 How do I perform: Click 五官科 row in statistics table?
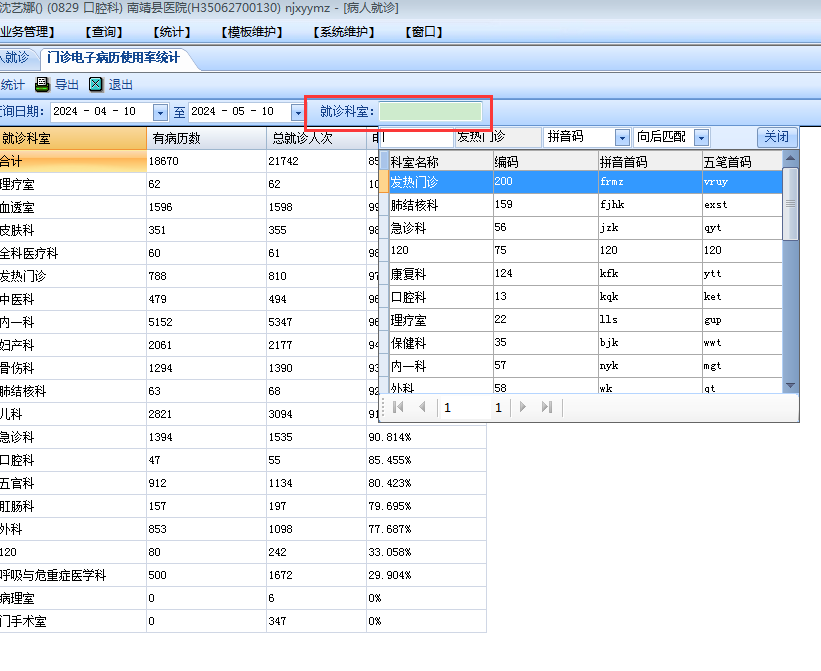tap(243, 483)
